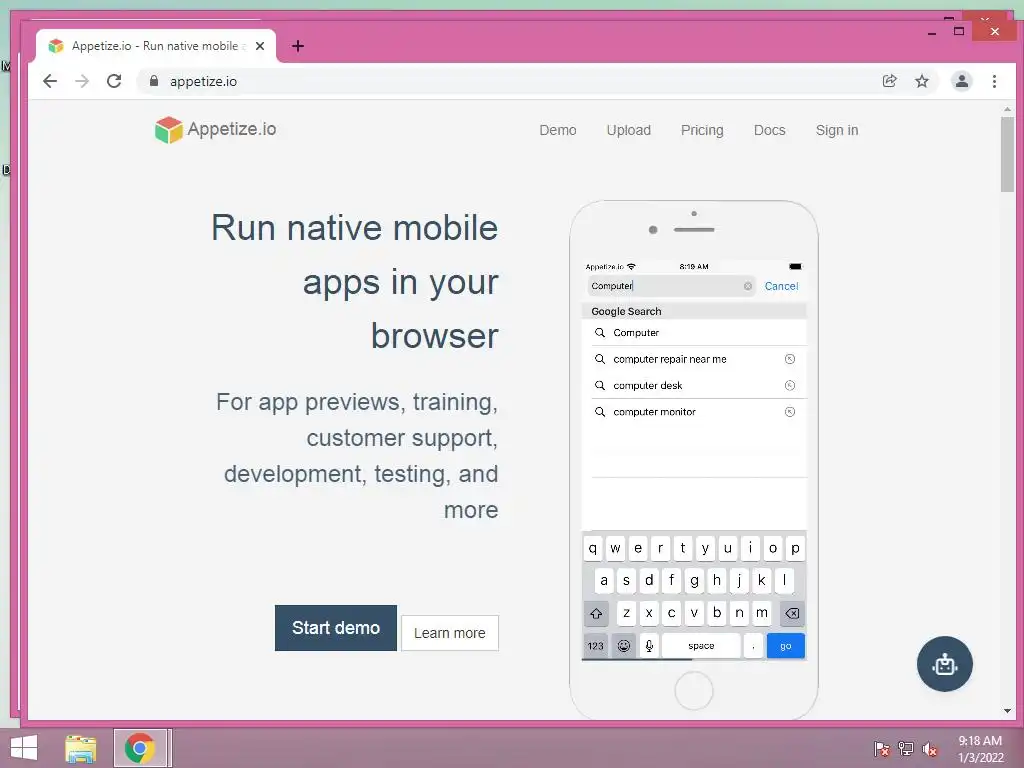
Task: View site info via padlock icon
Action: [154, 81]
